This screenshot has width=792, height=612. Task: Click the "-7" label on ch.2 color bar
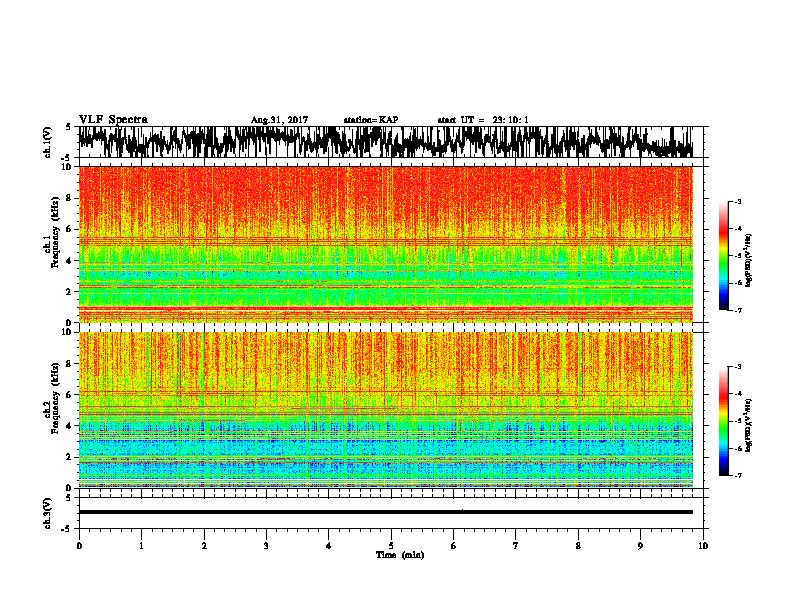point(737,475)
